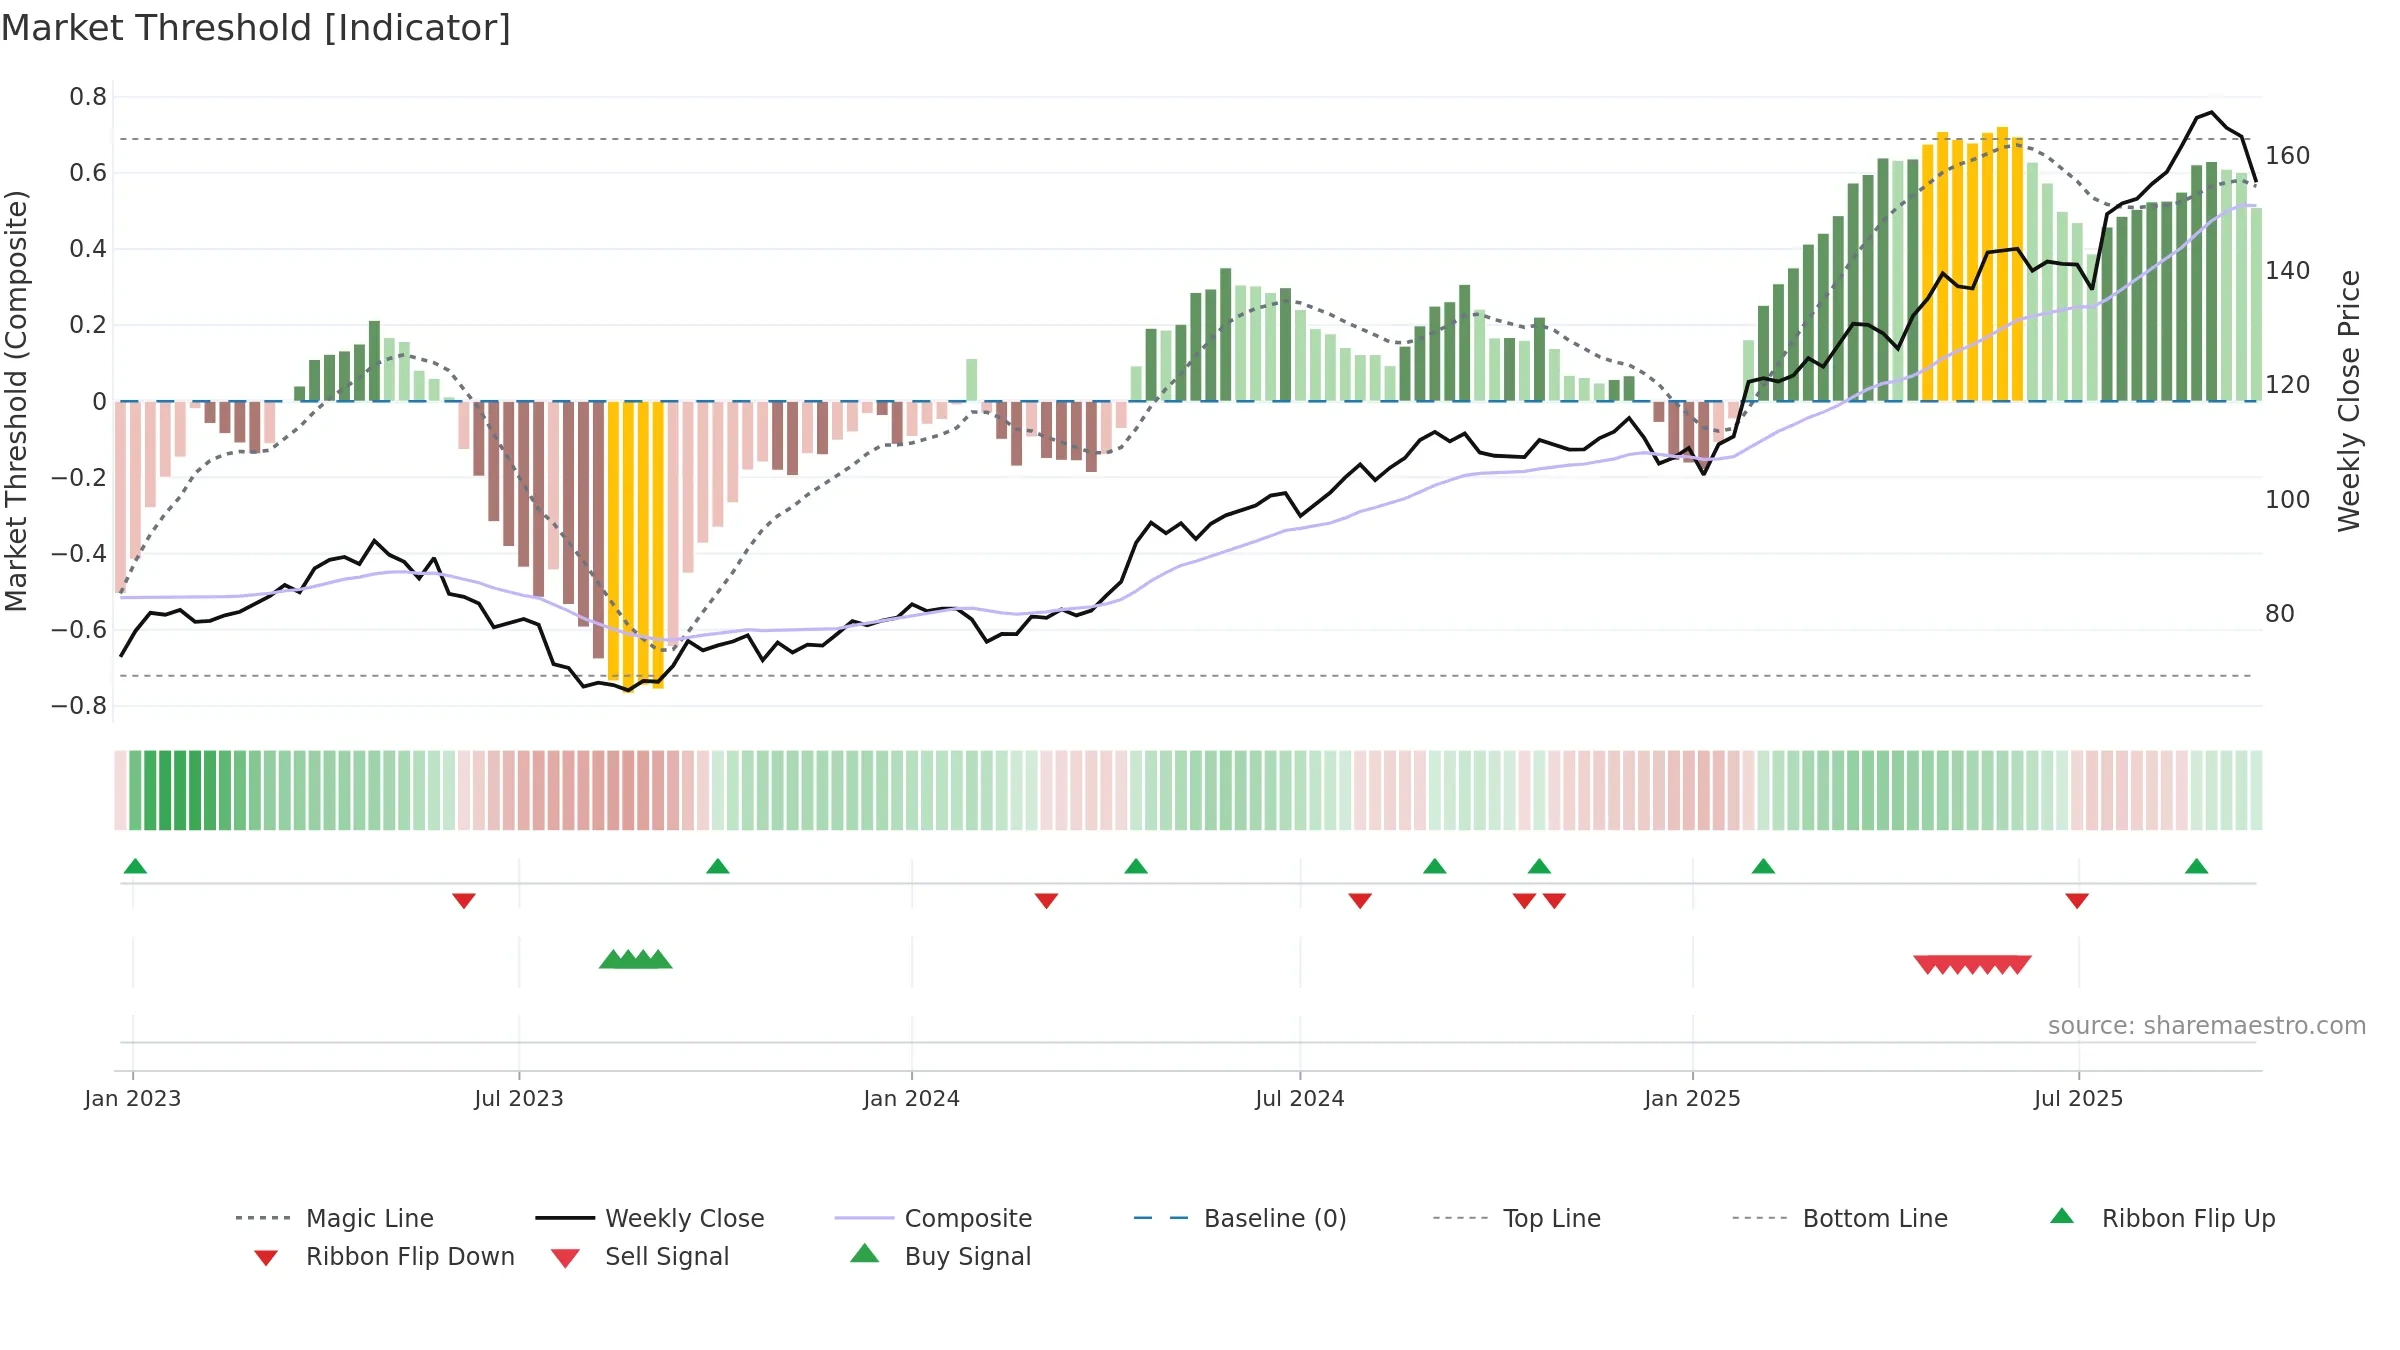
Task: Click the green Buy Signal triangle cluster in 2023
Action: point(636,959)
